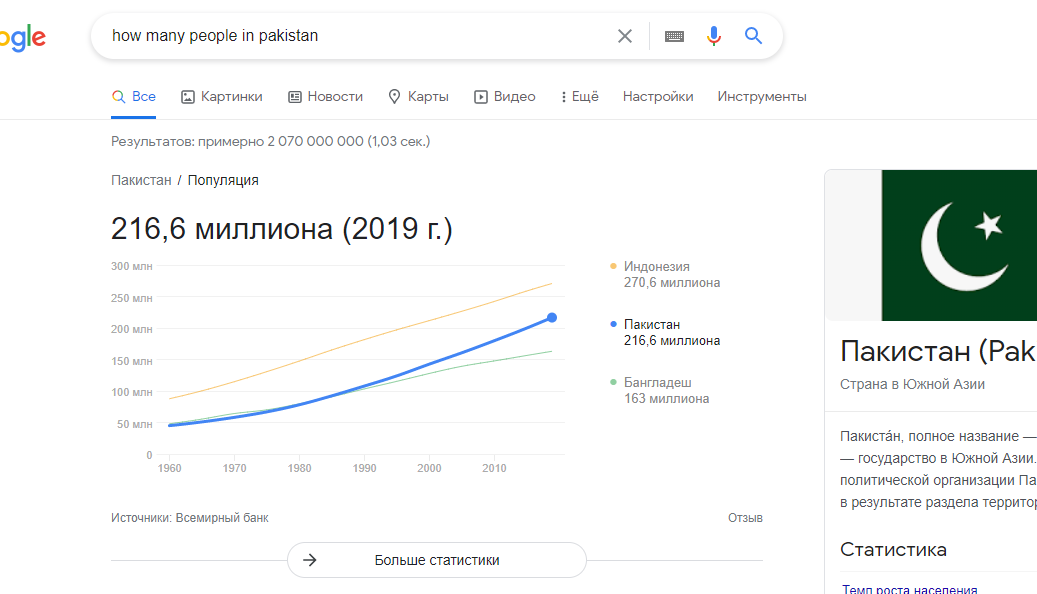1037x594 pixels.
Task: Click the Пакистан breadcrumb link
Action: pyautogui.click(x=141, y=180)
